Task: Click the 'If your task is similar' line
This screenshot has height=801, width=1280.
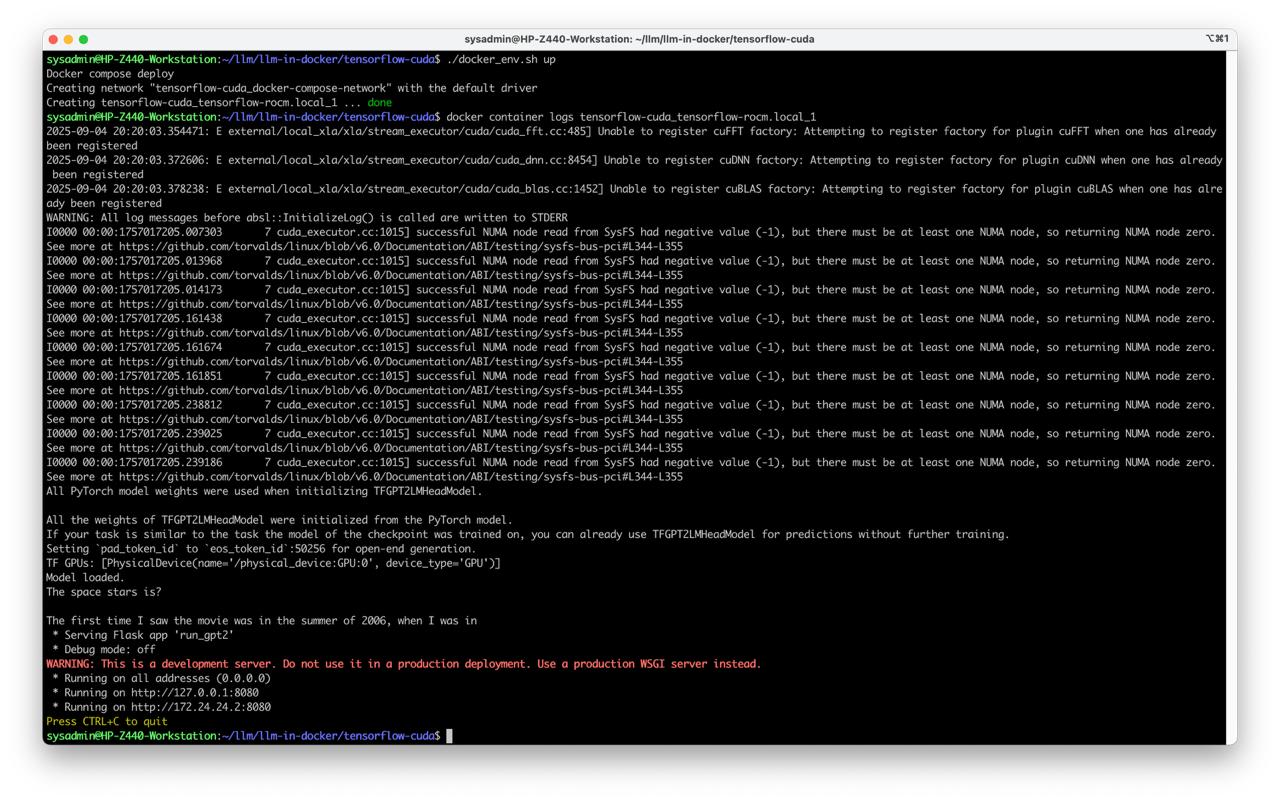Action: [528, 535]
